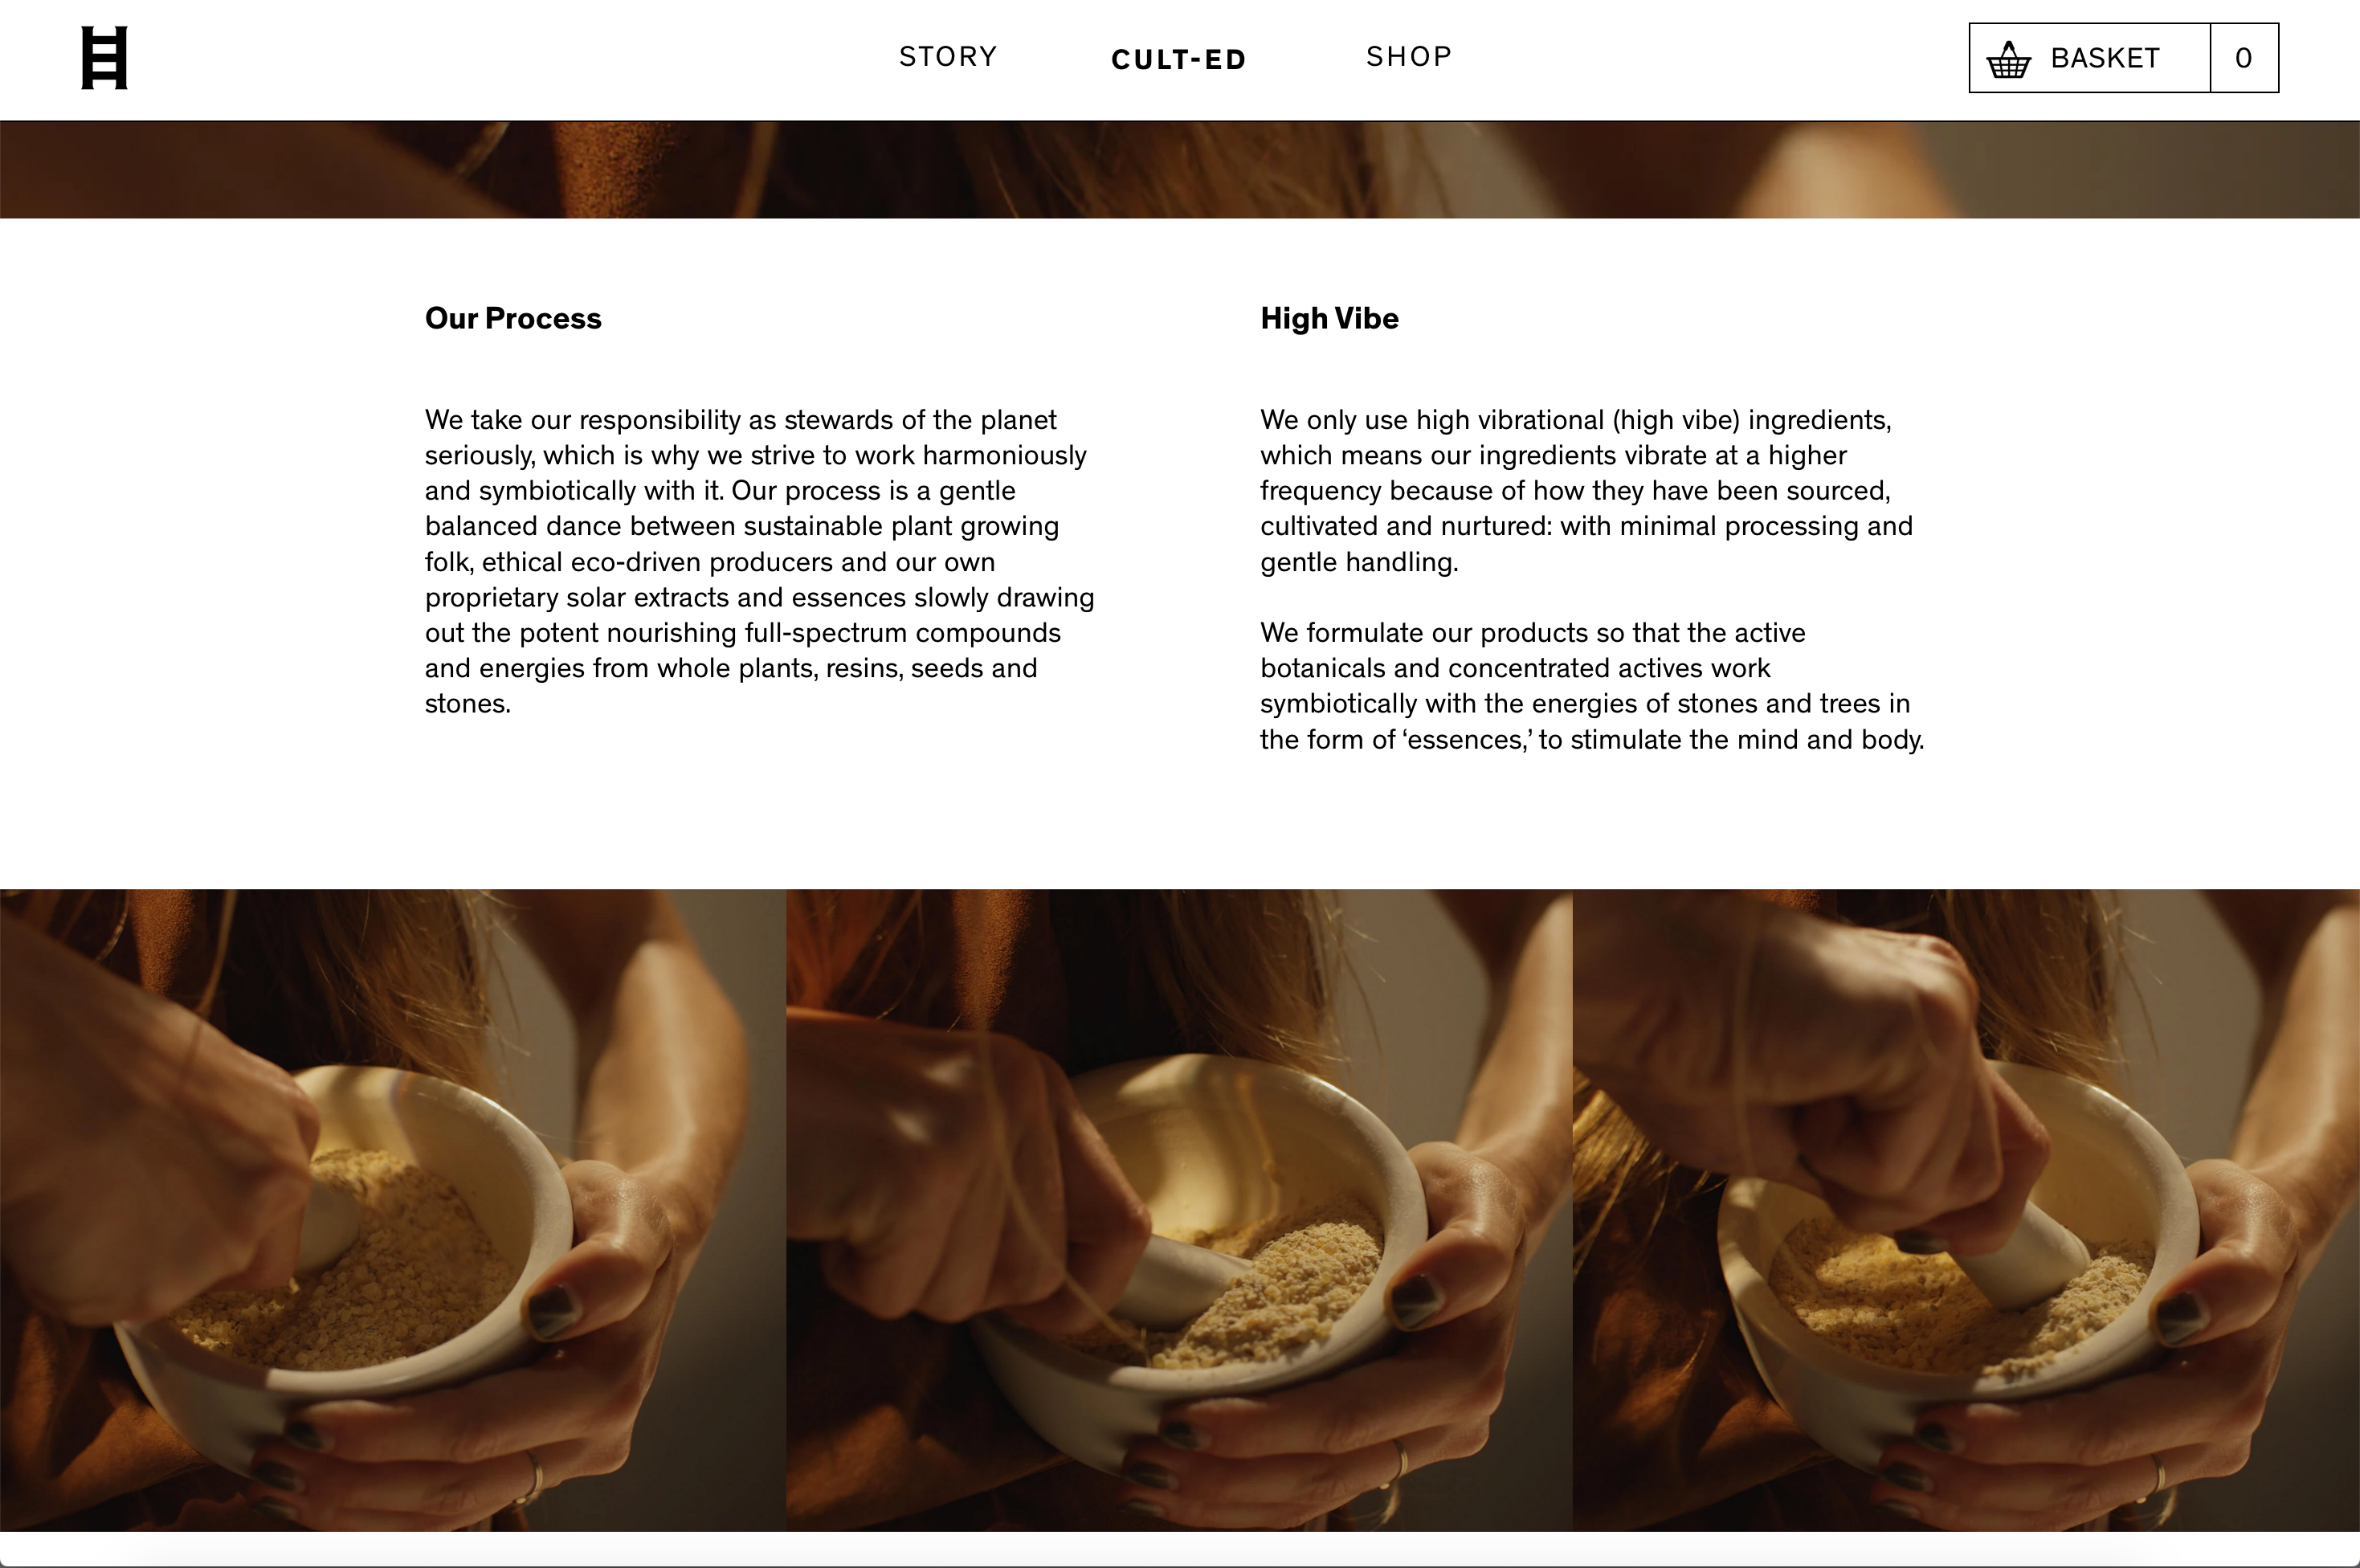The height and width of the screenshot is (1568, 2360).
Task: Click the ladder-shaped H logo icon
Action: pyautogui.click(x=104, y=58)
